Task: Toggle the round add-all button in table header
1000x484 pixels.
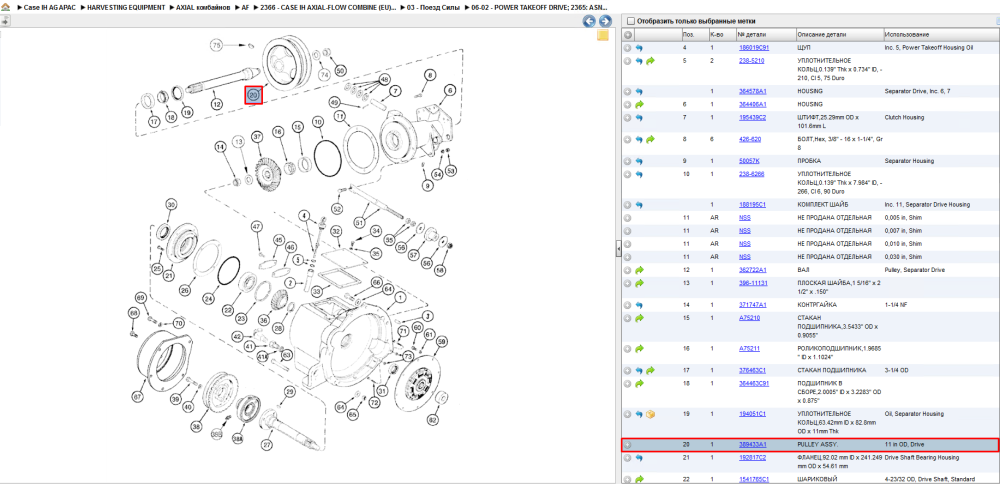Action: 628,34
